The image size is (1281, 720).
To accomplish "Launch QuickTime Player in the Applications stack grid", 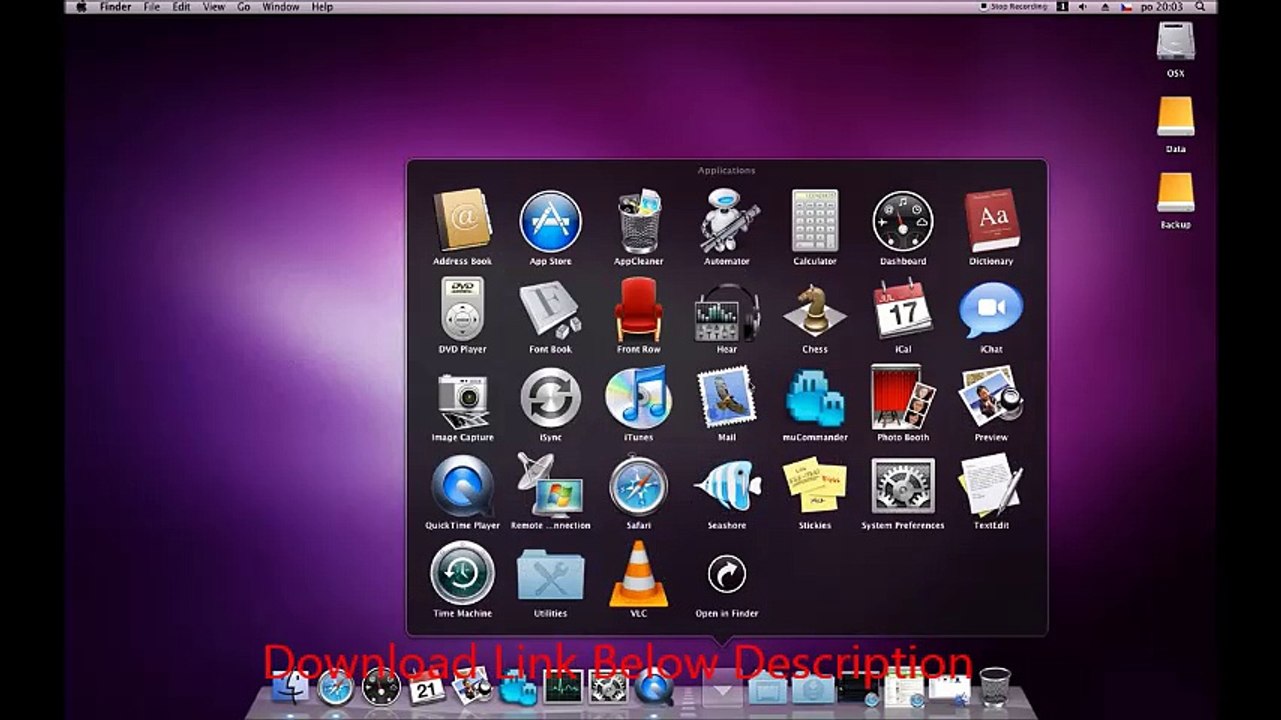I will coord(462,485).
